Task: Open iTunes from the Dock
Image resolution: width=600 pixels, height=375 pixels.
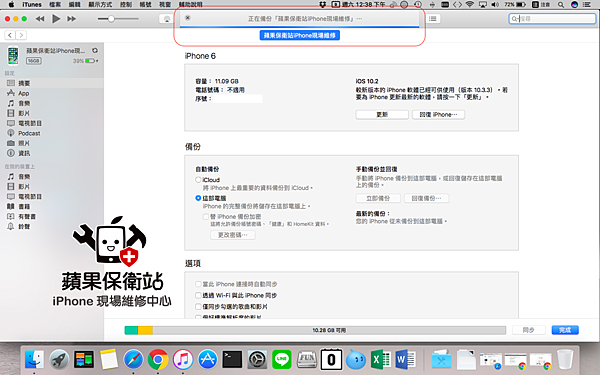Action: coord(183,359)
